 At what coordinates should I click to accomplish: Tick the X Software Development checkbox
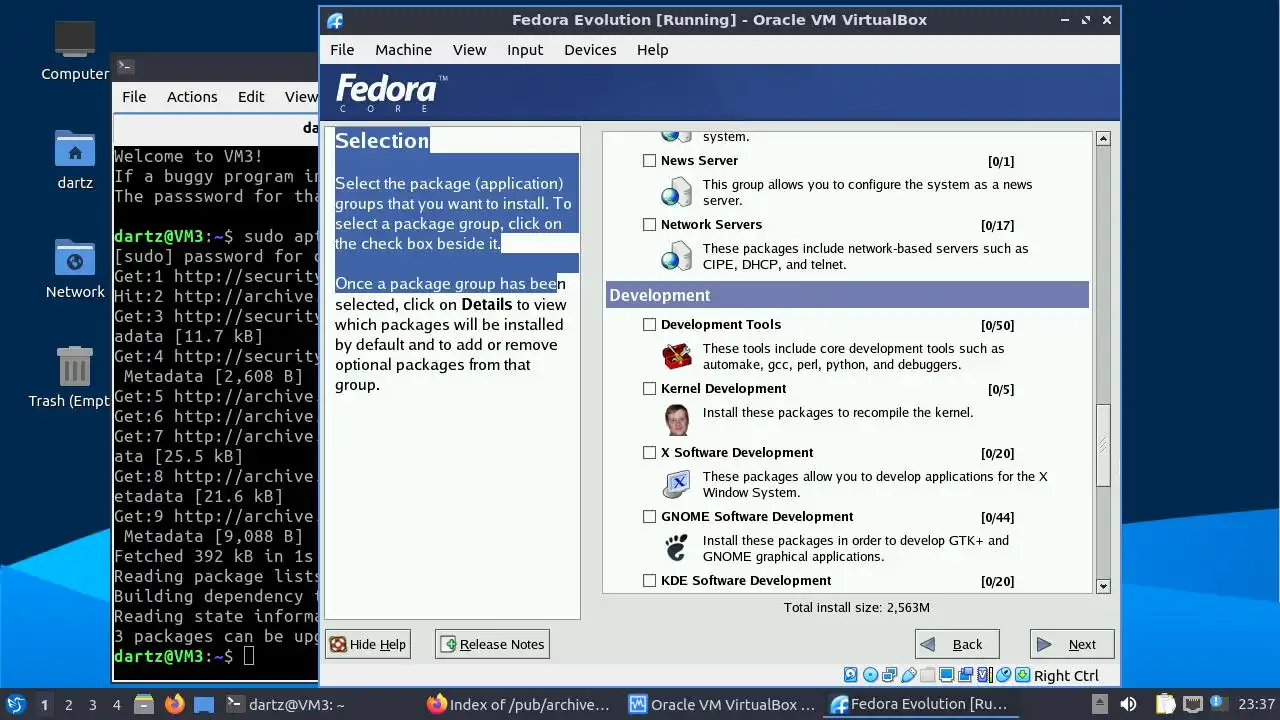[x=650, y=452]
